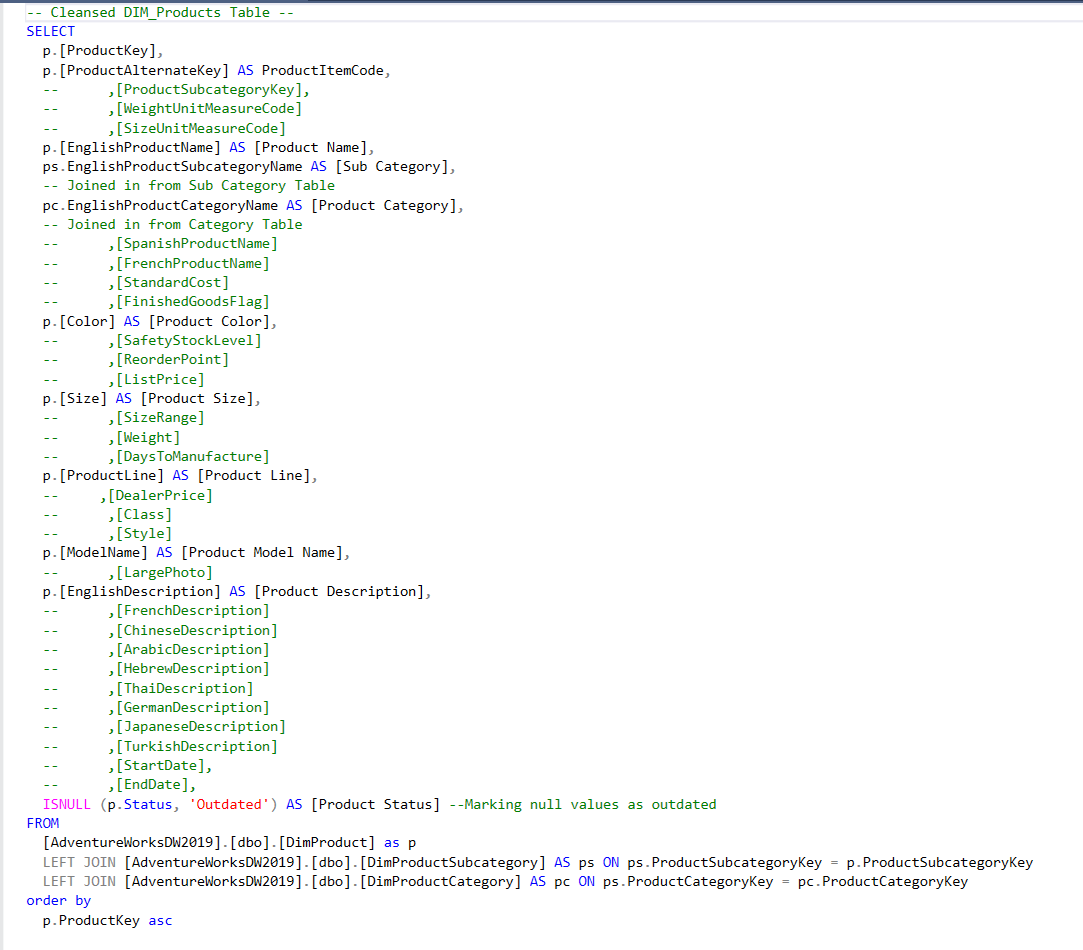This screenshot has width=1083, height=950.
Task: Click the FROM keyword
Action: coord(43,824)
